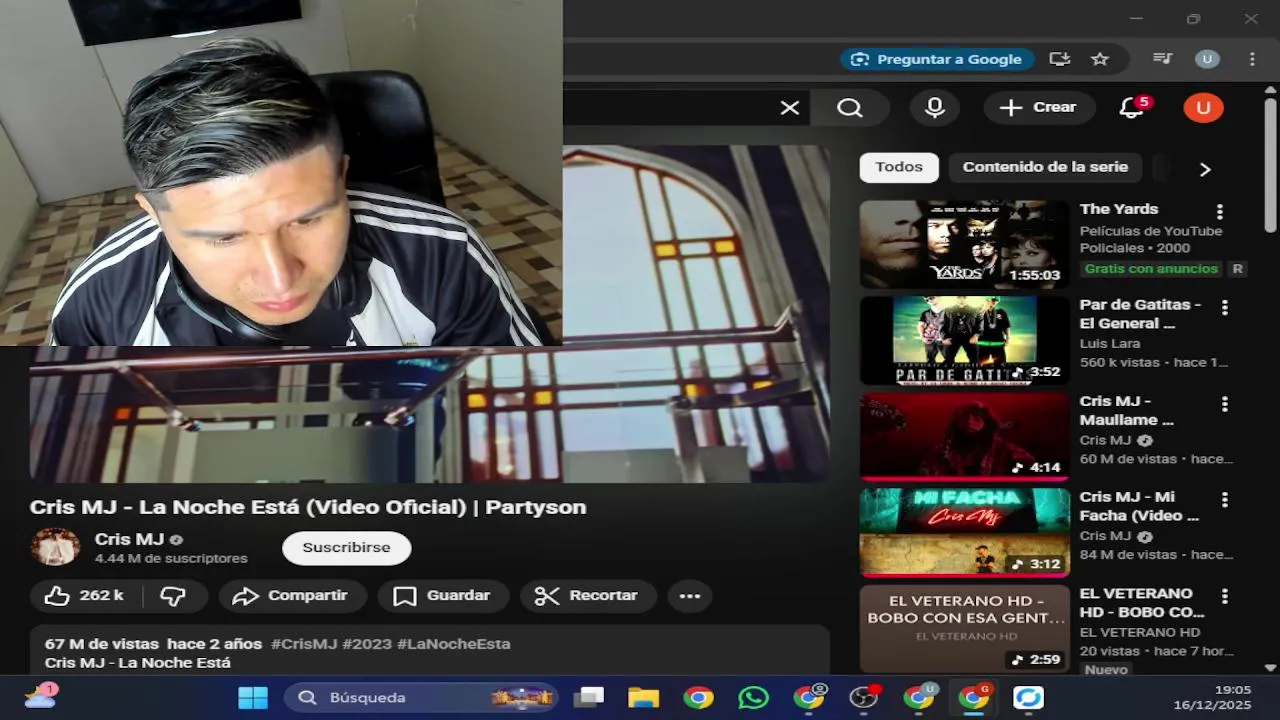Open options menu for Par de Gatitas
Viewport: 1280px width, 720px height.
tap(1224, 308)
